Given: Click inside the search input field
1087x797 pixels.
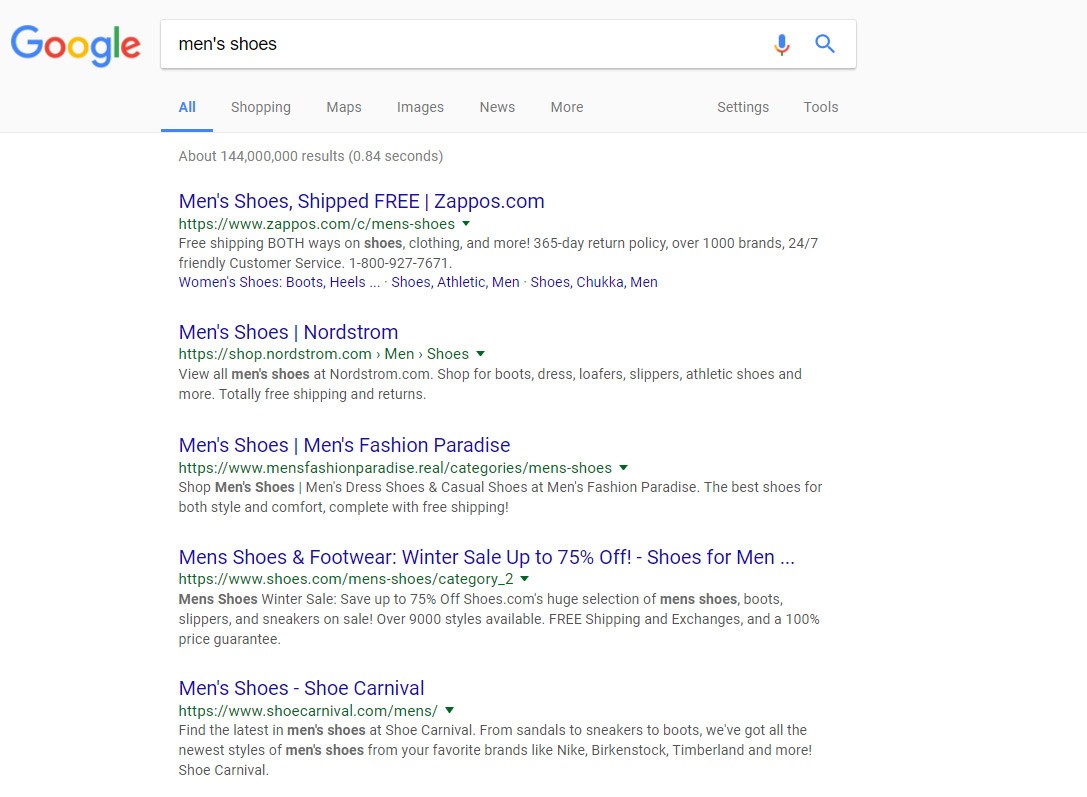Looking at the screenshot, I should [x=450, y=44].
